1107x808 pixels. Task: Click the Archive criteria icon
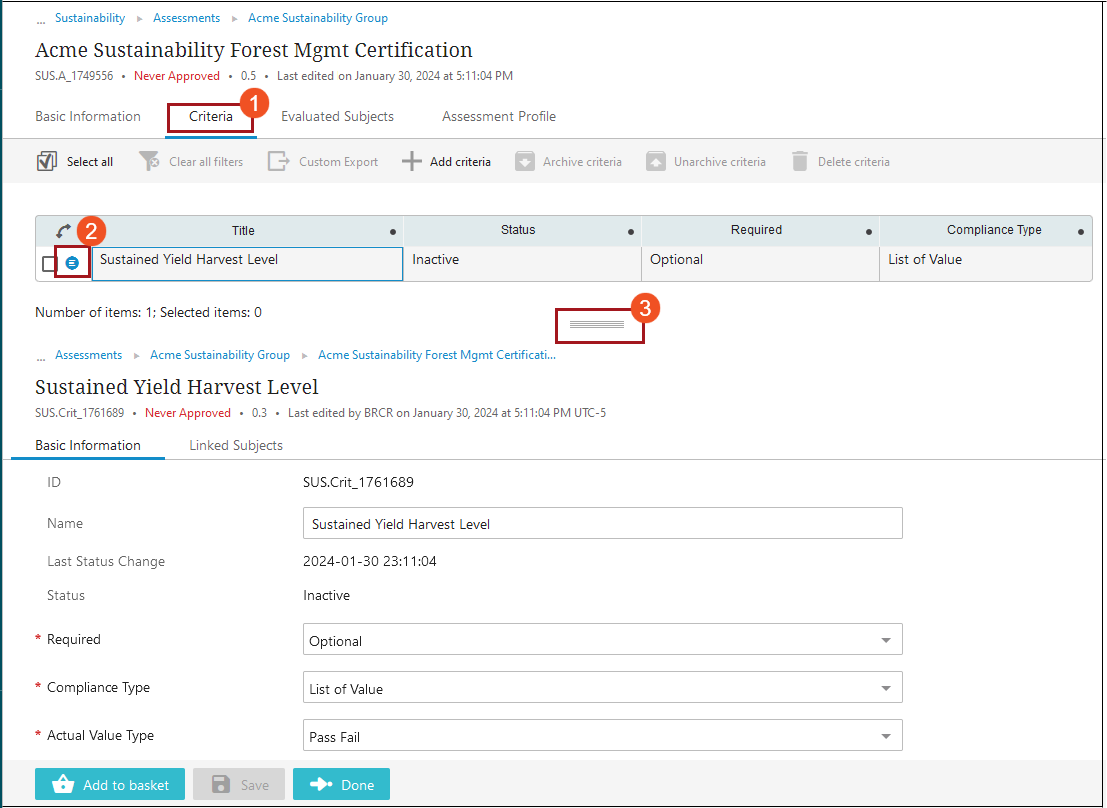click(x=525, y=161)
